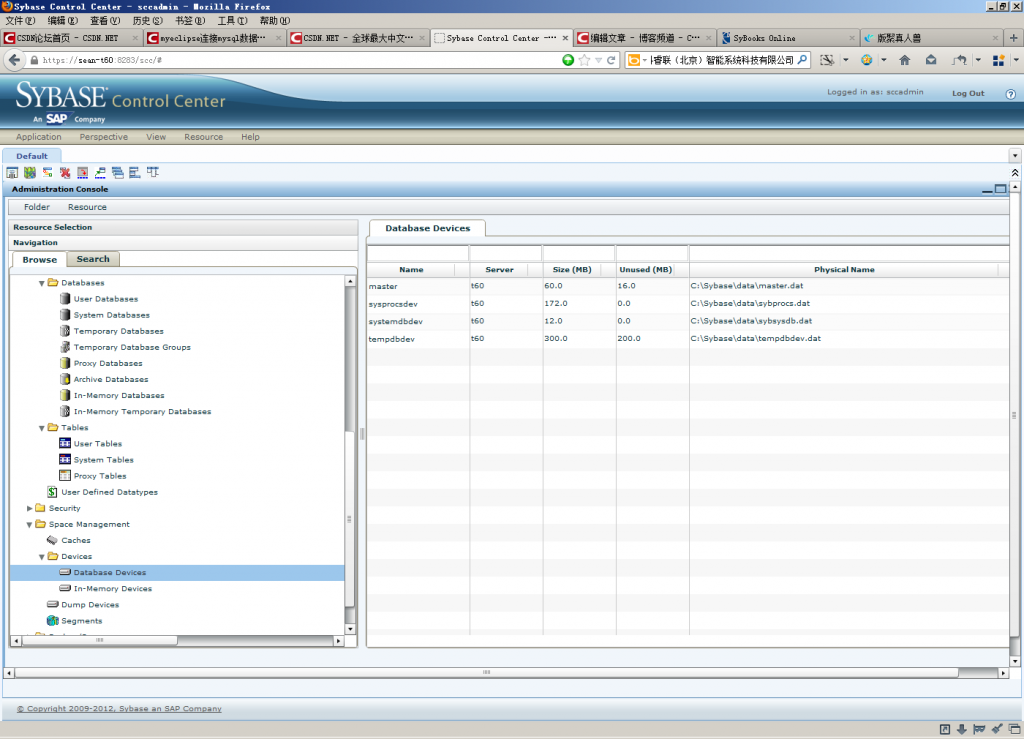Click the Log Out link

tap(968, 93)
